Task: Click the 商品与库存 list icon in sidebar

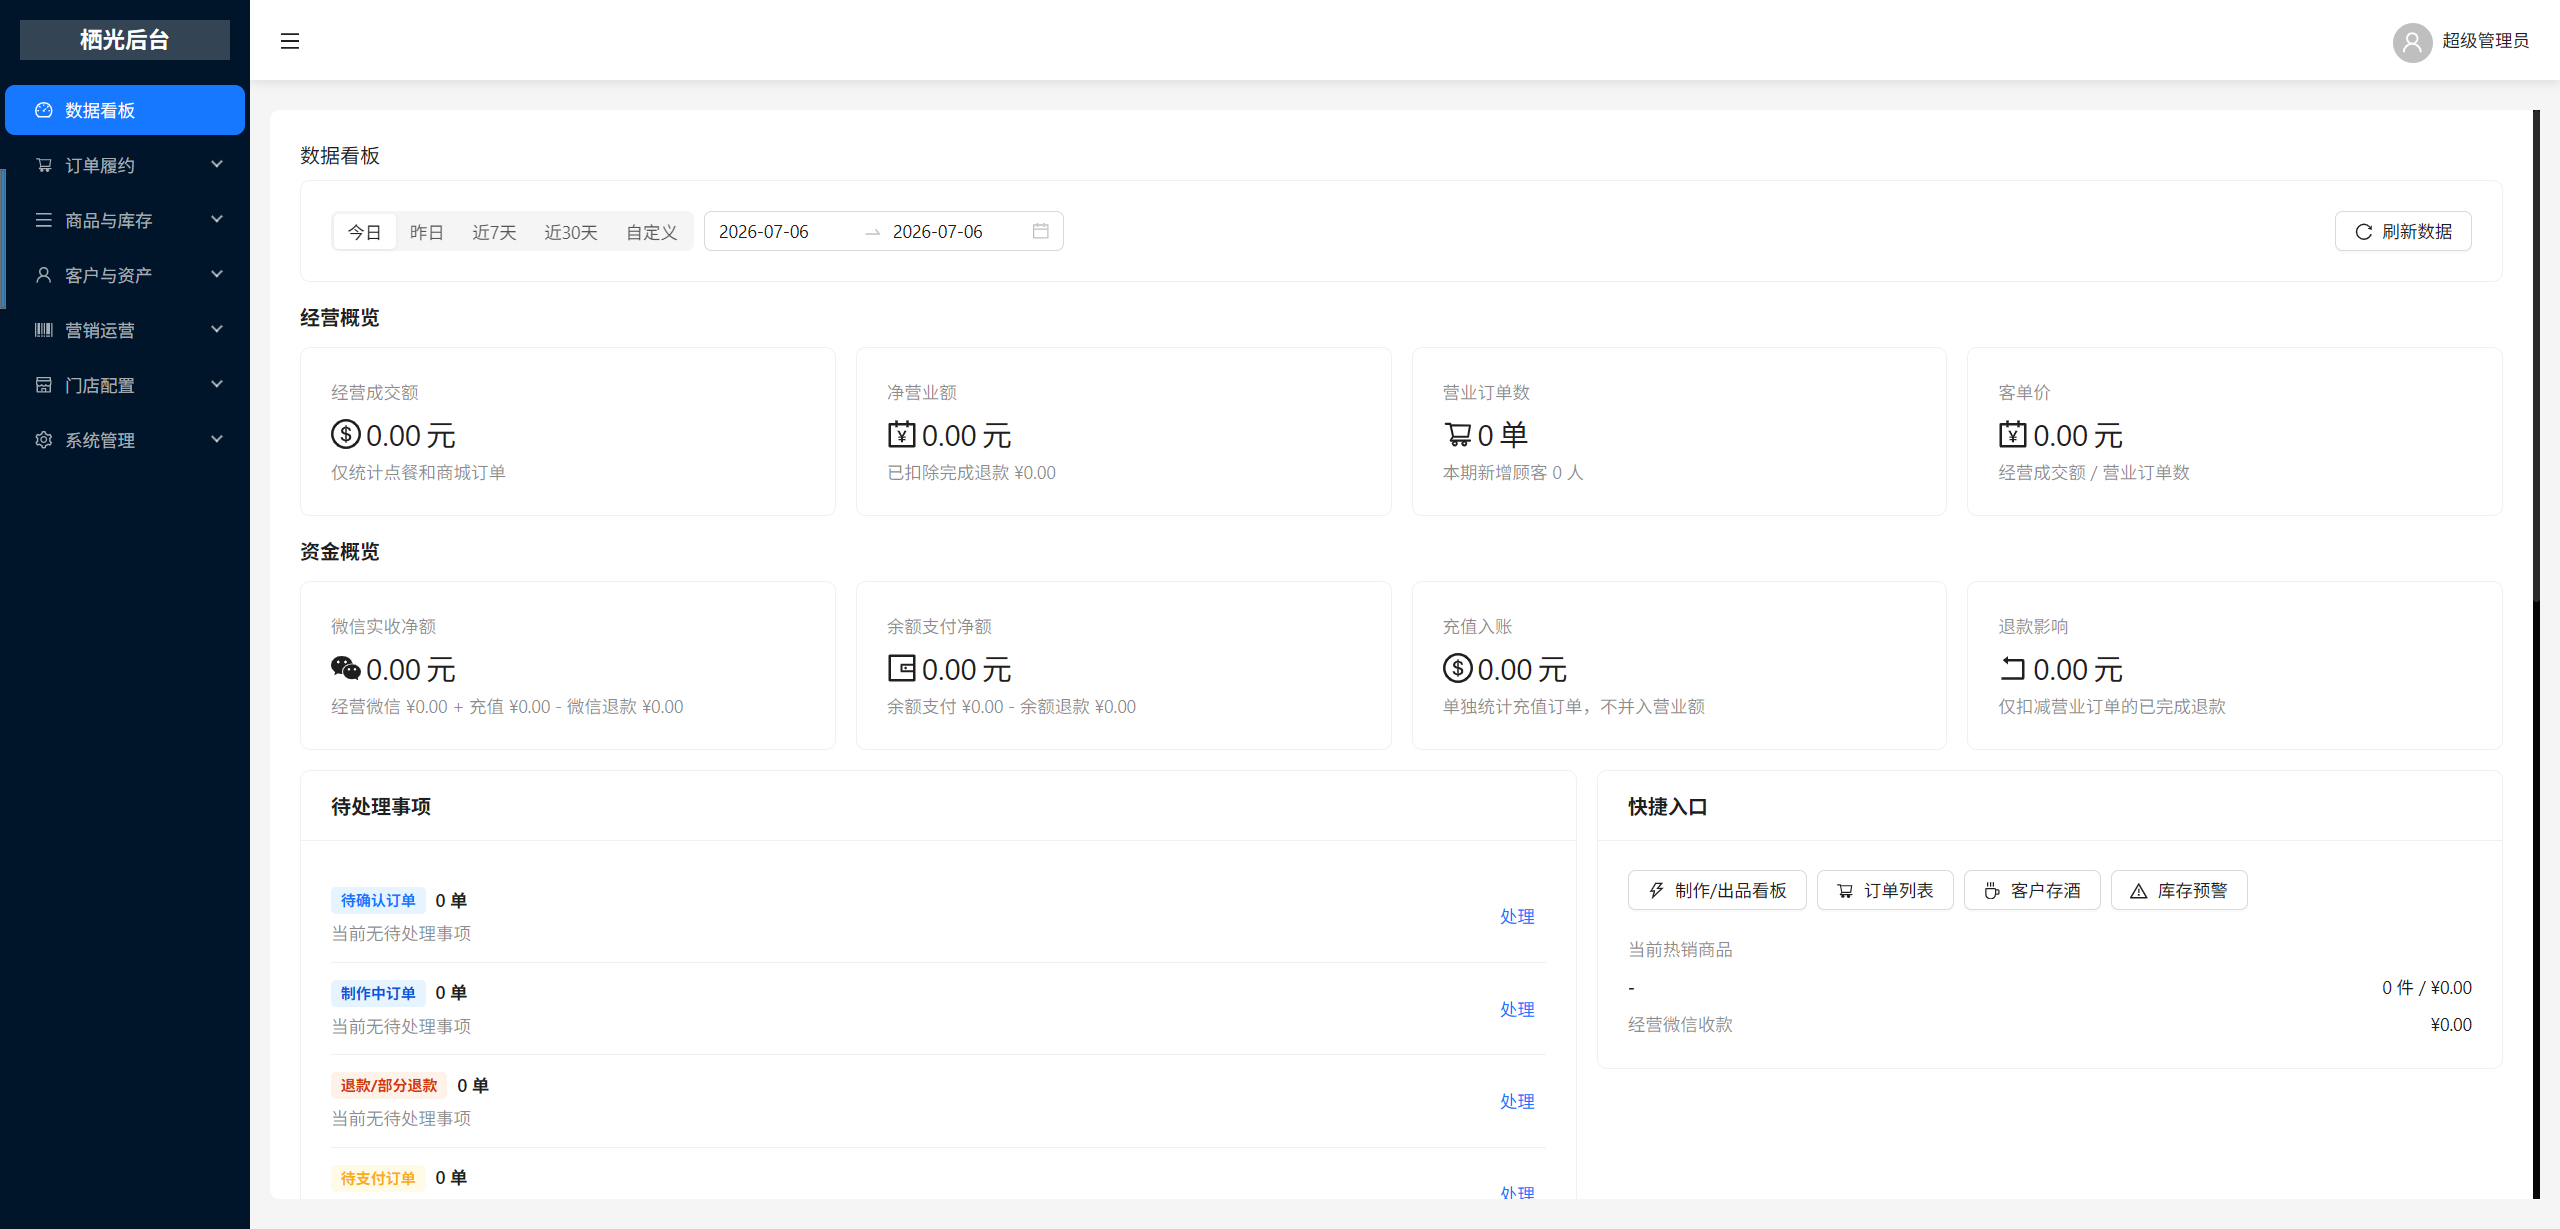Action: pos(44,220)
